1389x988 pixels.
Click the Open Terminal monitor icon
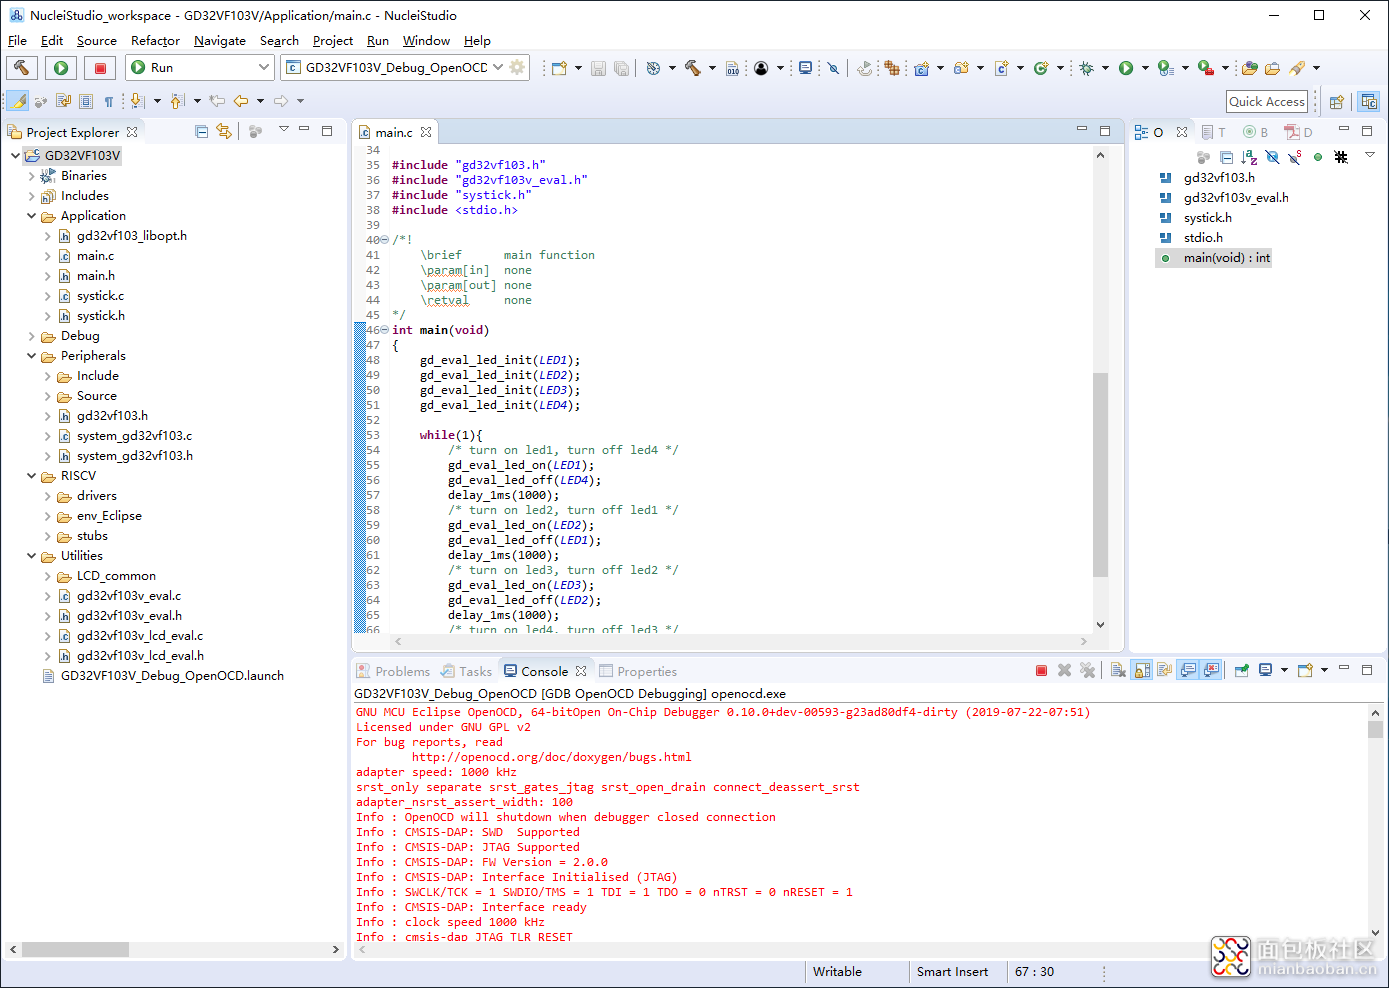pos(805,68)
